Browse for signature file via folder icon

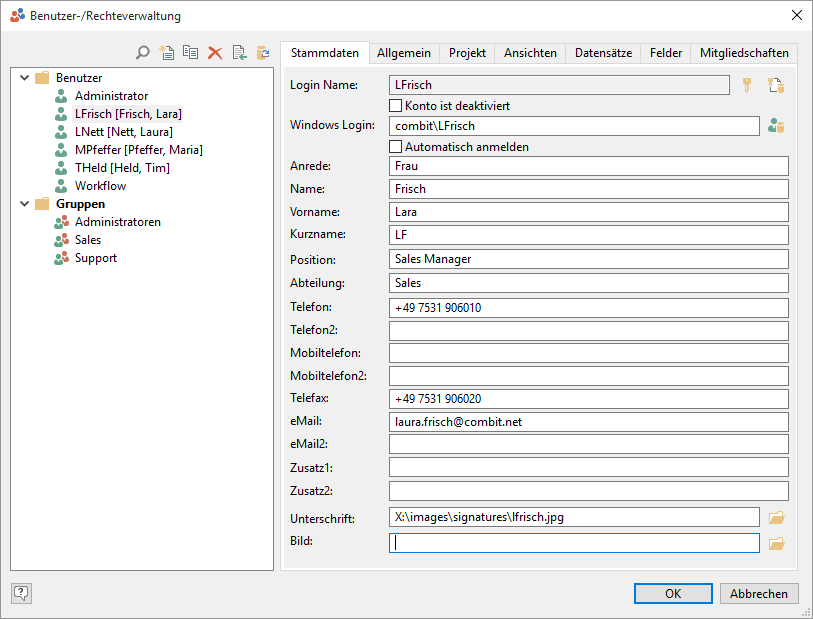[x=776, y=517]
